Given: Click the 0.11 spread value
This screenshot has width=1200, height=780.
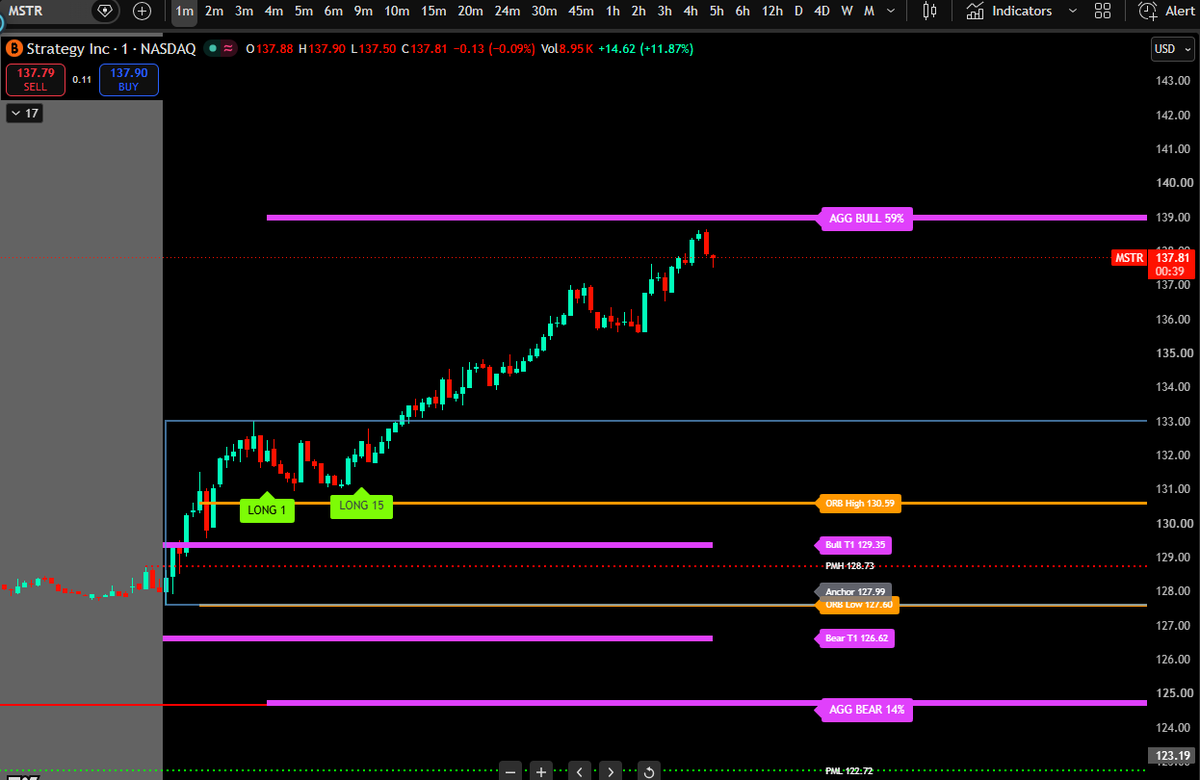Looking at the screenshot, I should point(82,79).
